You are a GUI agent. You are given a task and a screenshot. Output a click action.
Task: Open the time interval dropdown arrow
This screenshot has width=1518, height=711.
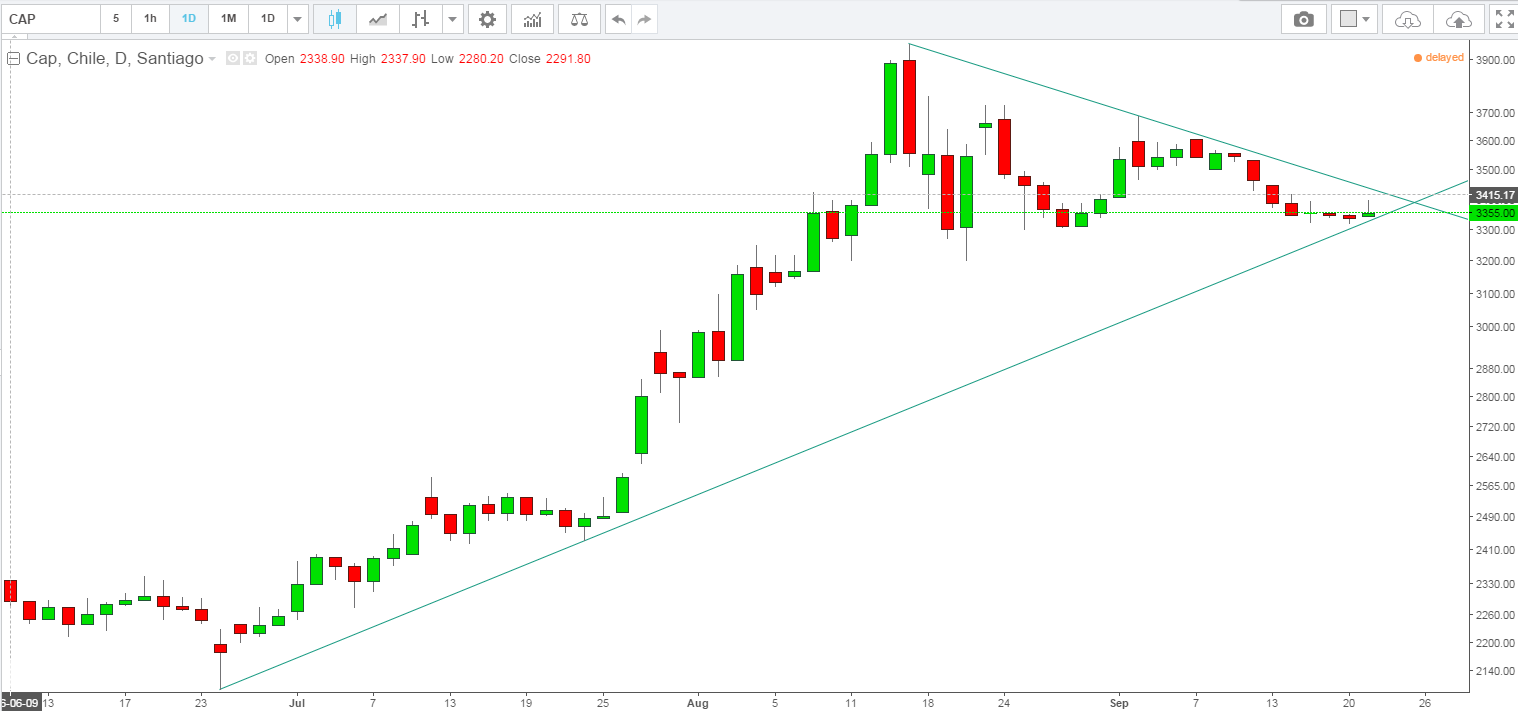pyautogui.click(x=297, y=19)
